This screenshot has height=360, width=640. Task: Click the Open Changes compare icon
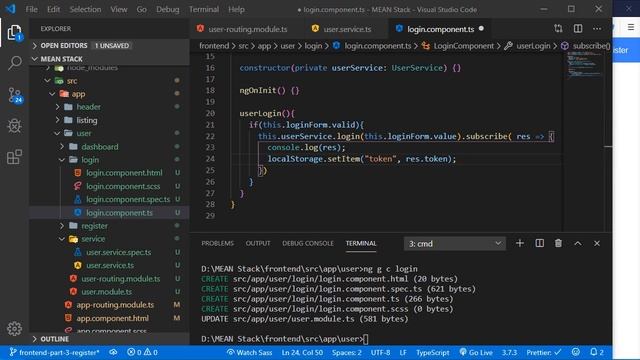point(558,29)
